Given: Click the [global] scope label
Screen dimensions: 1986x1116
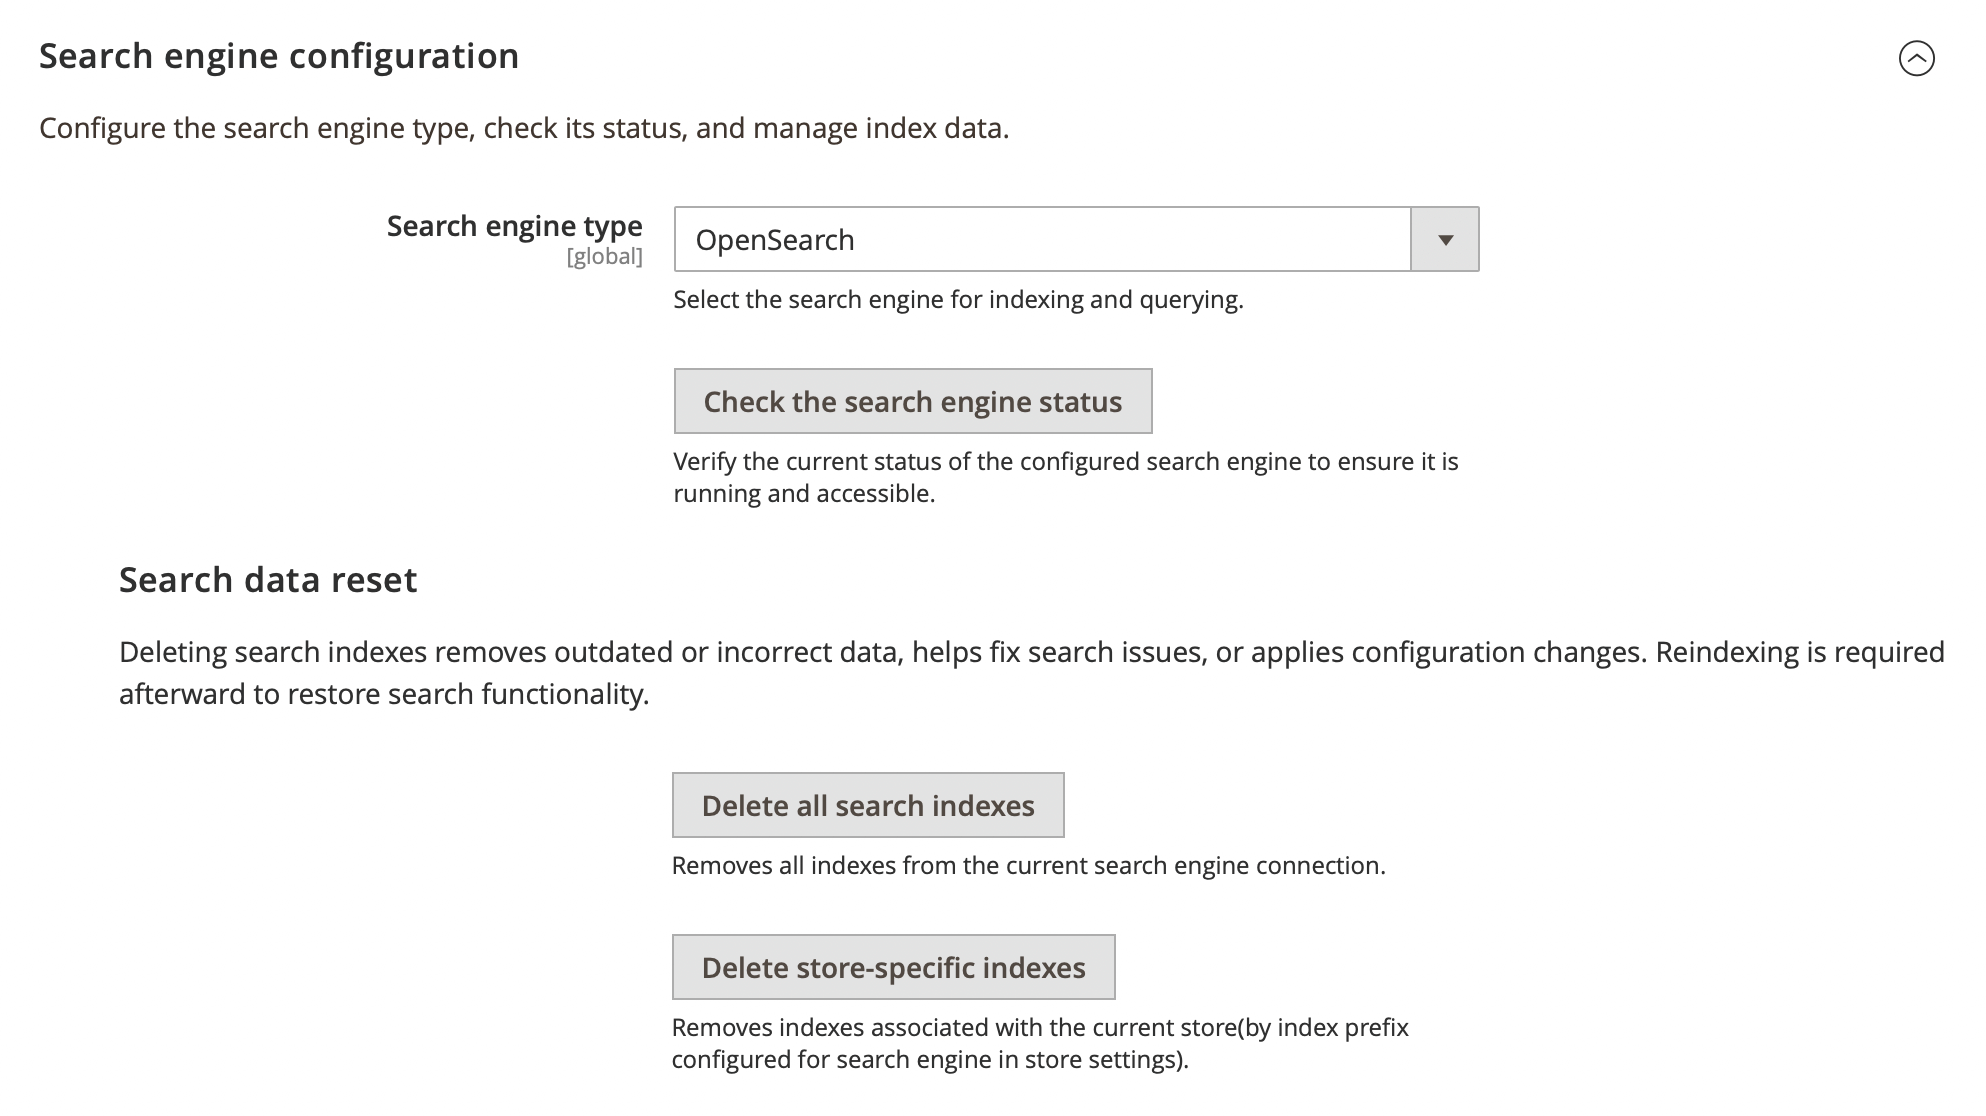Looking at the screenshot, I should pos(604,257).
